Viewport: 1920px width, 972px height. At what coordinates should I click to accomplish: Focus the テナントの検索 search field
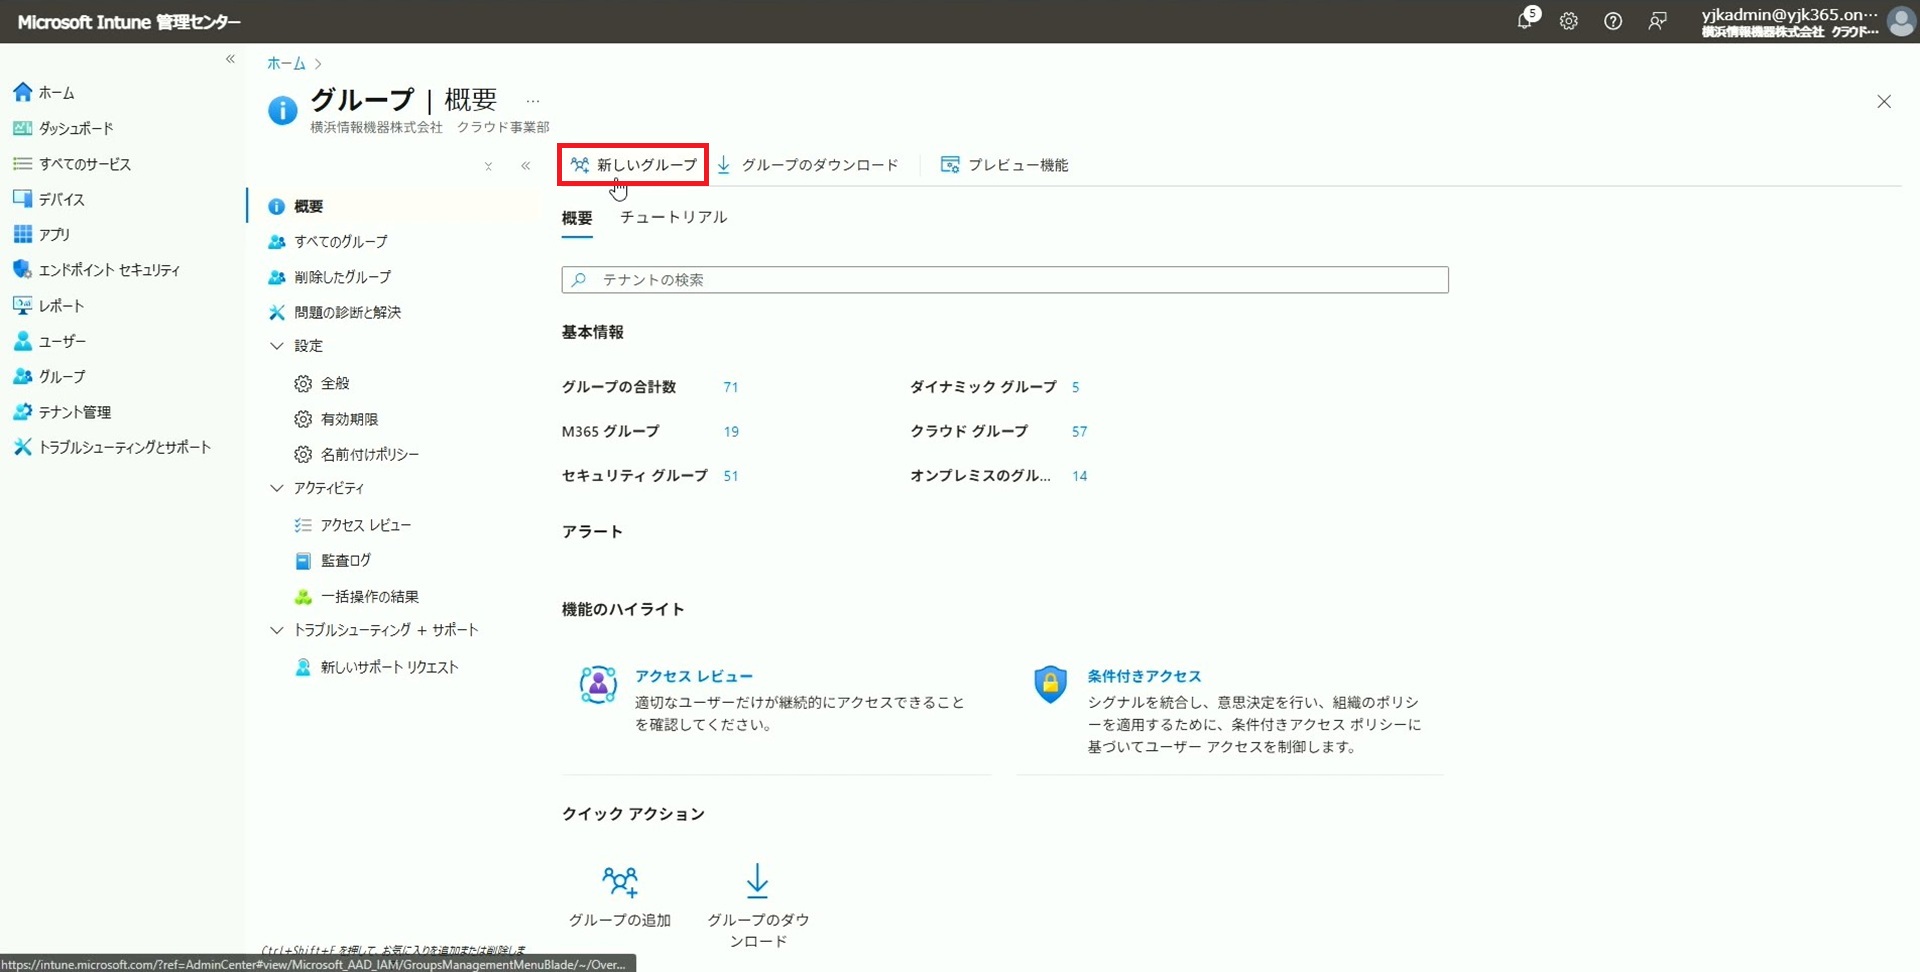tap(1005, 280)
